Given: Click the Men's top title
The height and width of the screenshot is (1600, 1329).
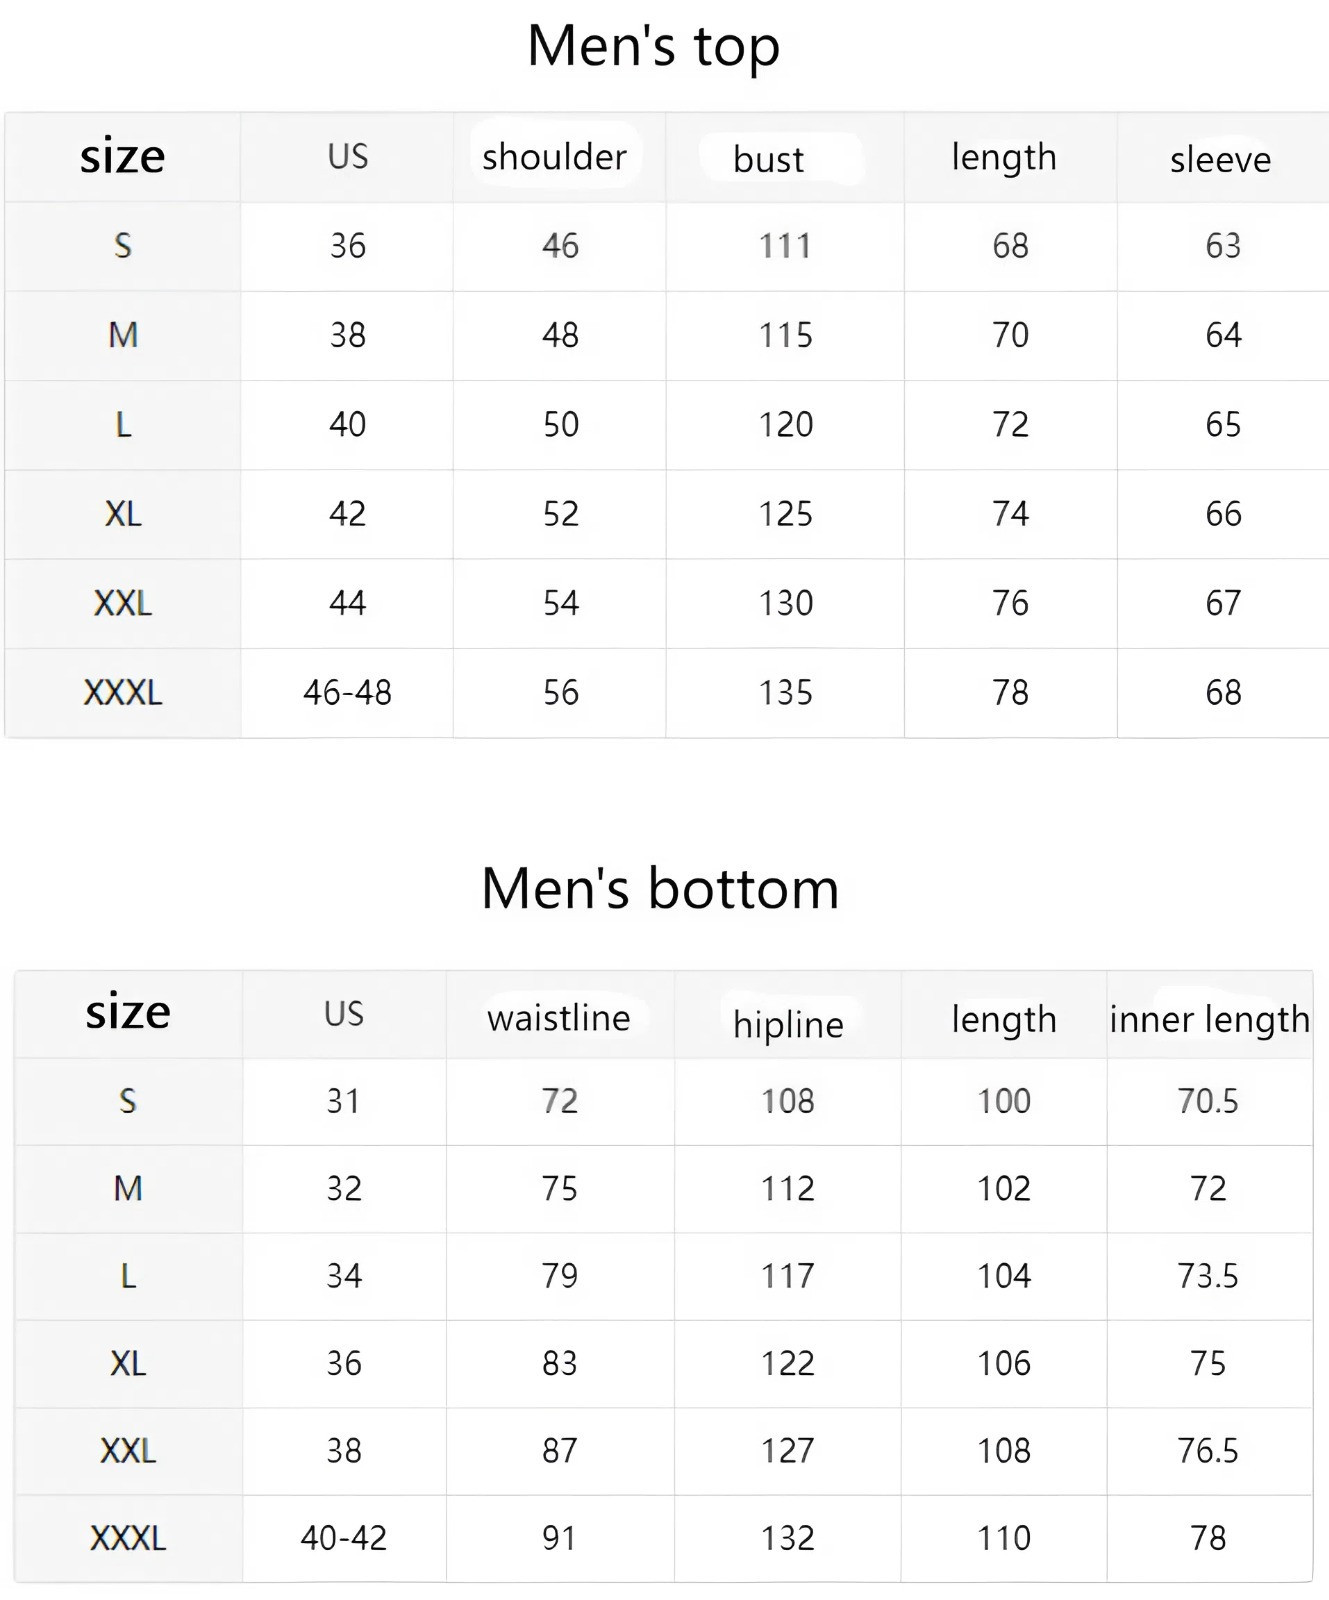Looking at the screenshot, I should [654, 47].
